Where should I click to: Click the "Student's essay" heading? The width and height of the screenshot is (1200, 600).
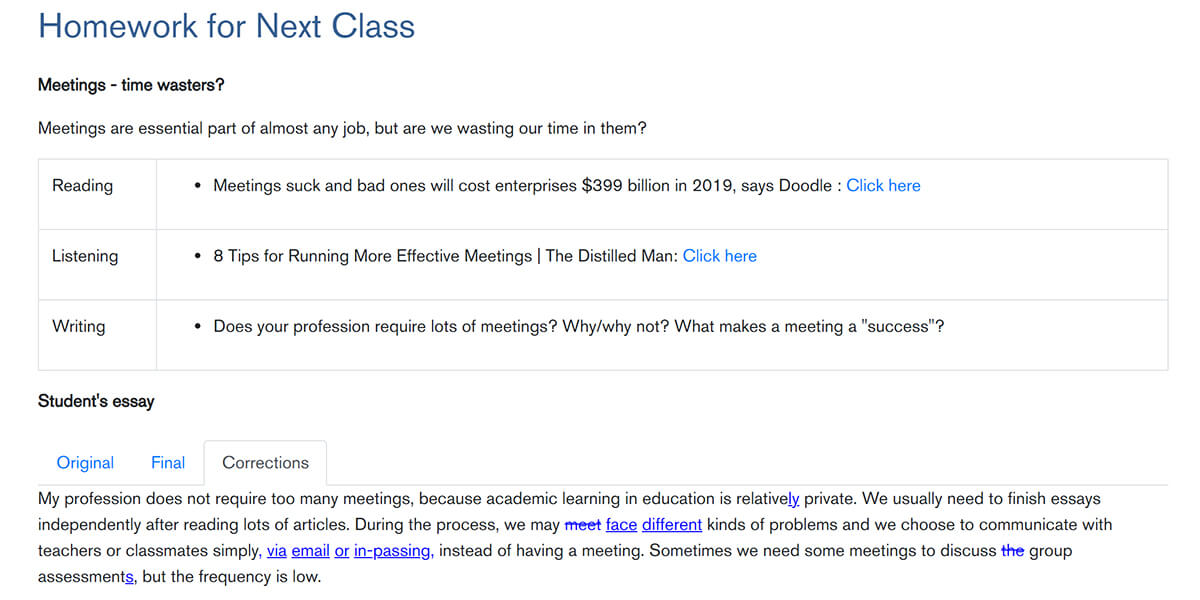(x=96, y=401)
